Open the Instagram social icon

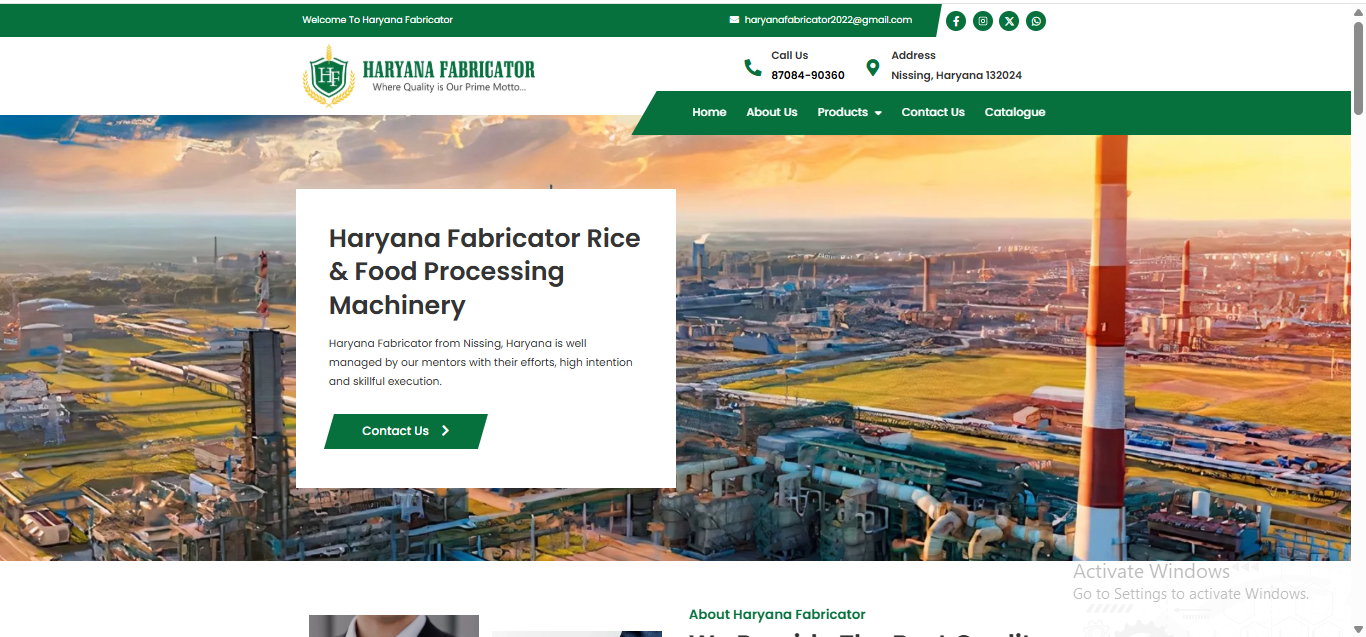[983, 21]
